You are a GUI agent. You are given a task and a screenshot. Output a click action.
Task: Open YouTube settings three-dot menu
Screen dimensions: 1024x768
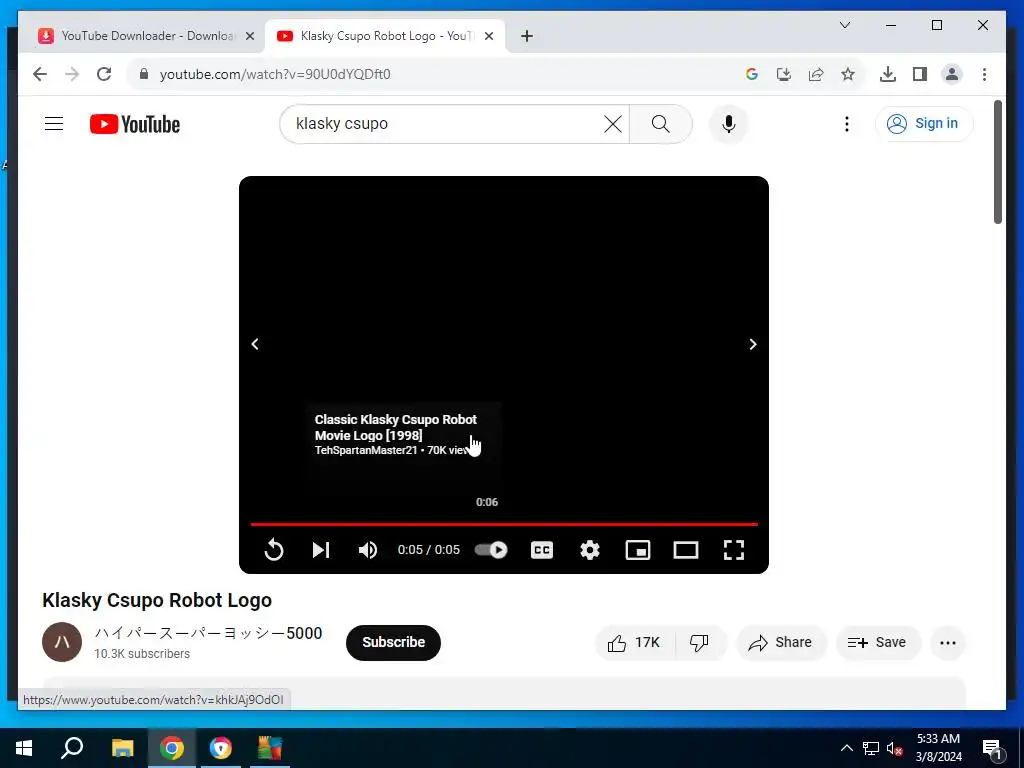click(x=846, y=123)
